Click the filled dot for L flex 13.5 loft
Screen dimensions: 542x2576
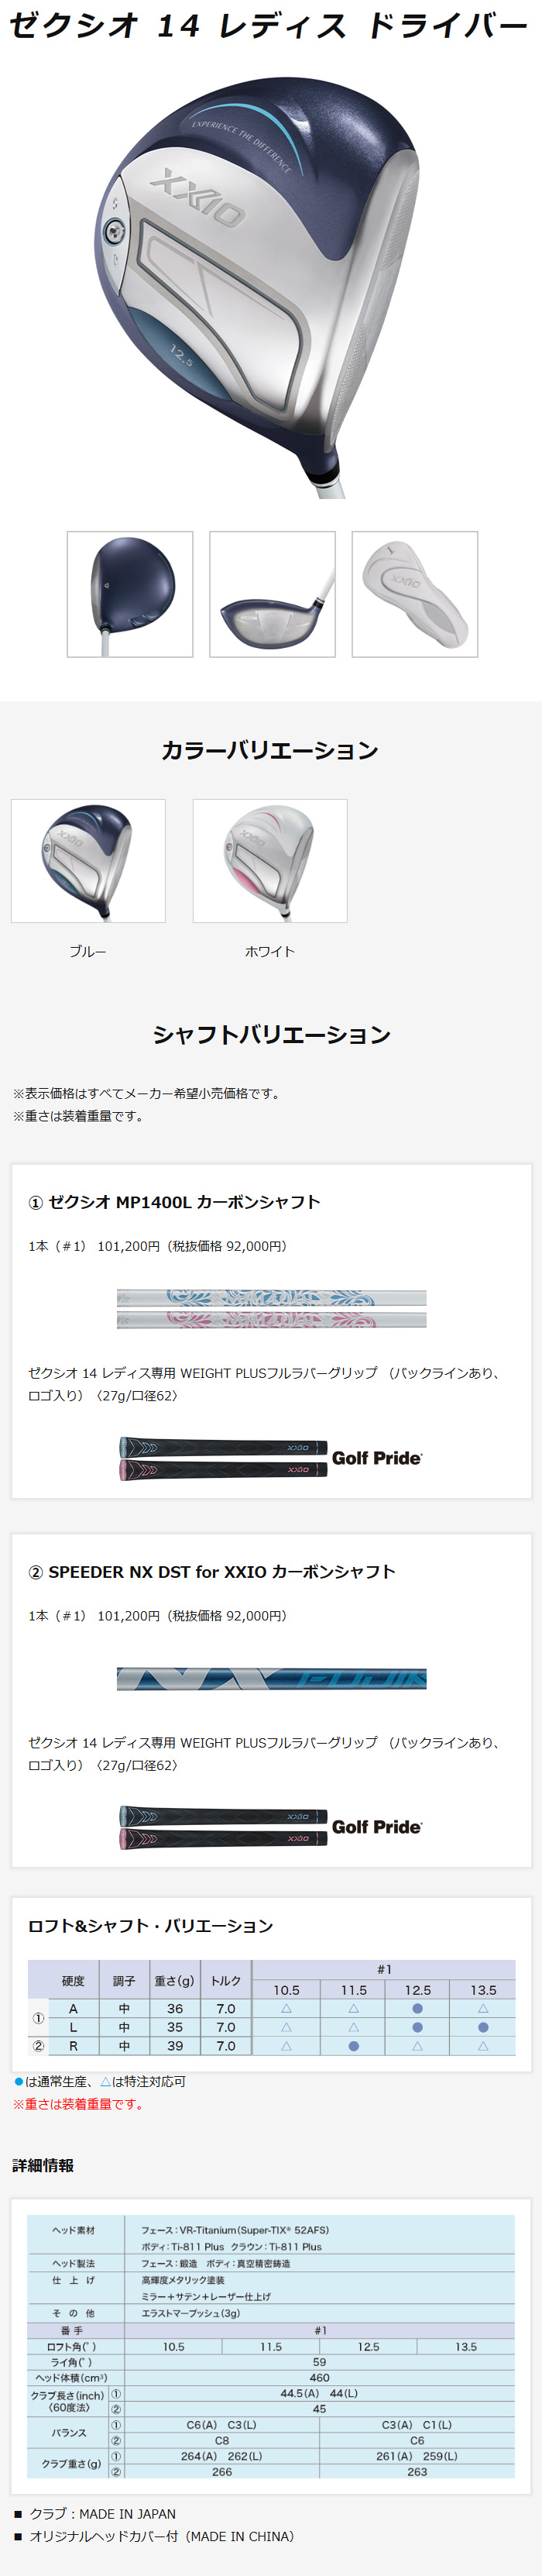coord(483,2027)
